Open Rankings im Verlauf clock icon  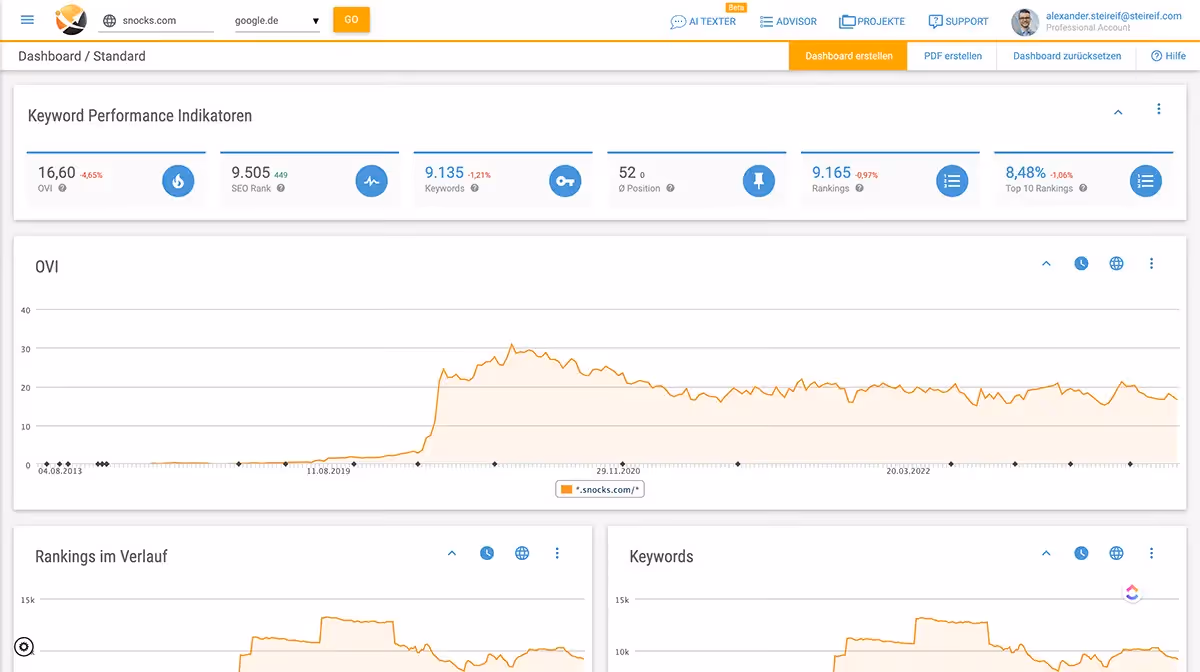point(487,553)
